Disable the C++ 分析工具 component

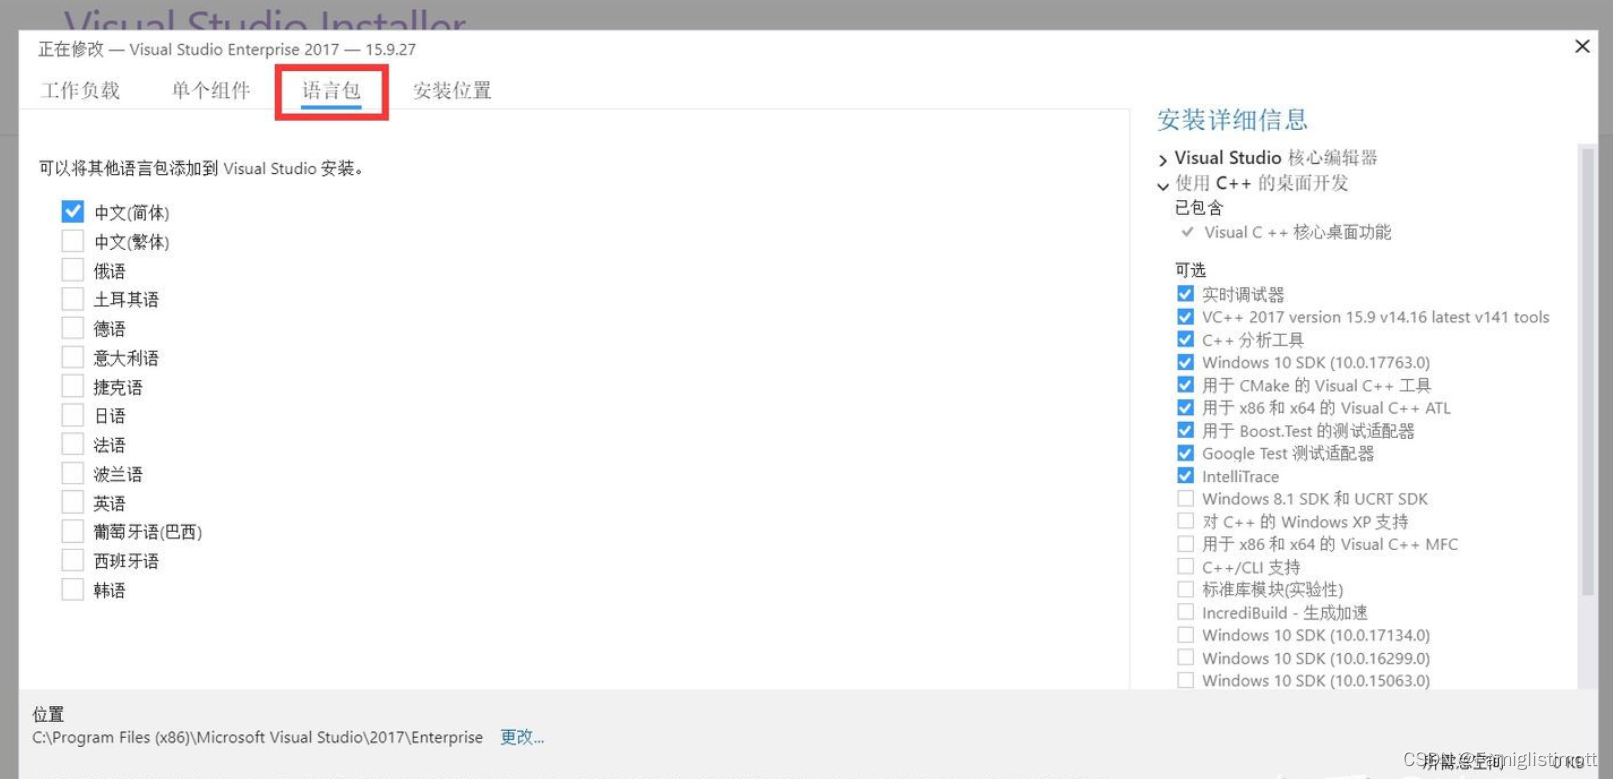[x=1185, y=340]
